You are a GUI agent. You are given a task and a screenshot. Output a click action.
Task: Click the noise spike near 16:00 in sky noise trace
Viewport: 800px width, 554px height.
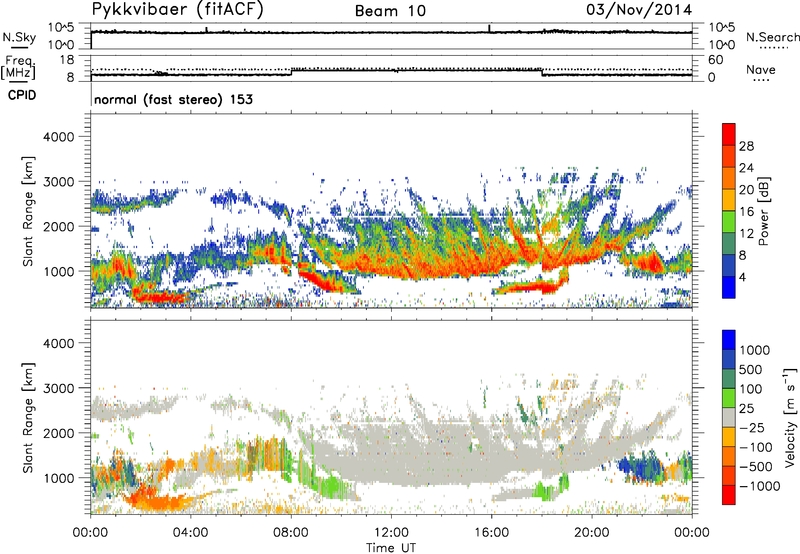(489, 28)
